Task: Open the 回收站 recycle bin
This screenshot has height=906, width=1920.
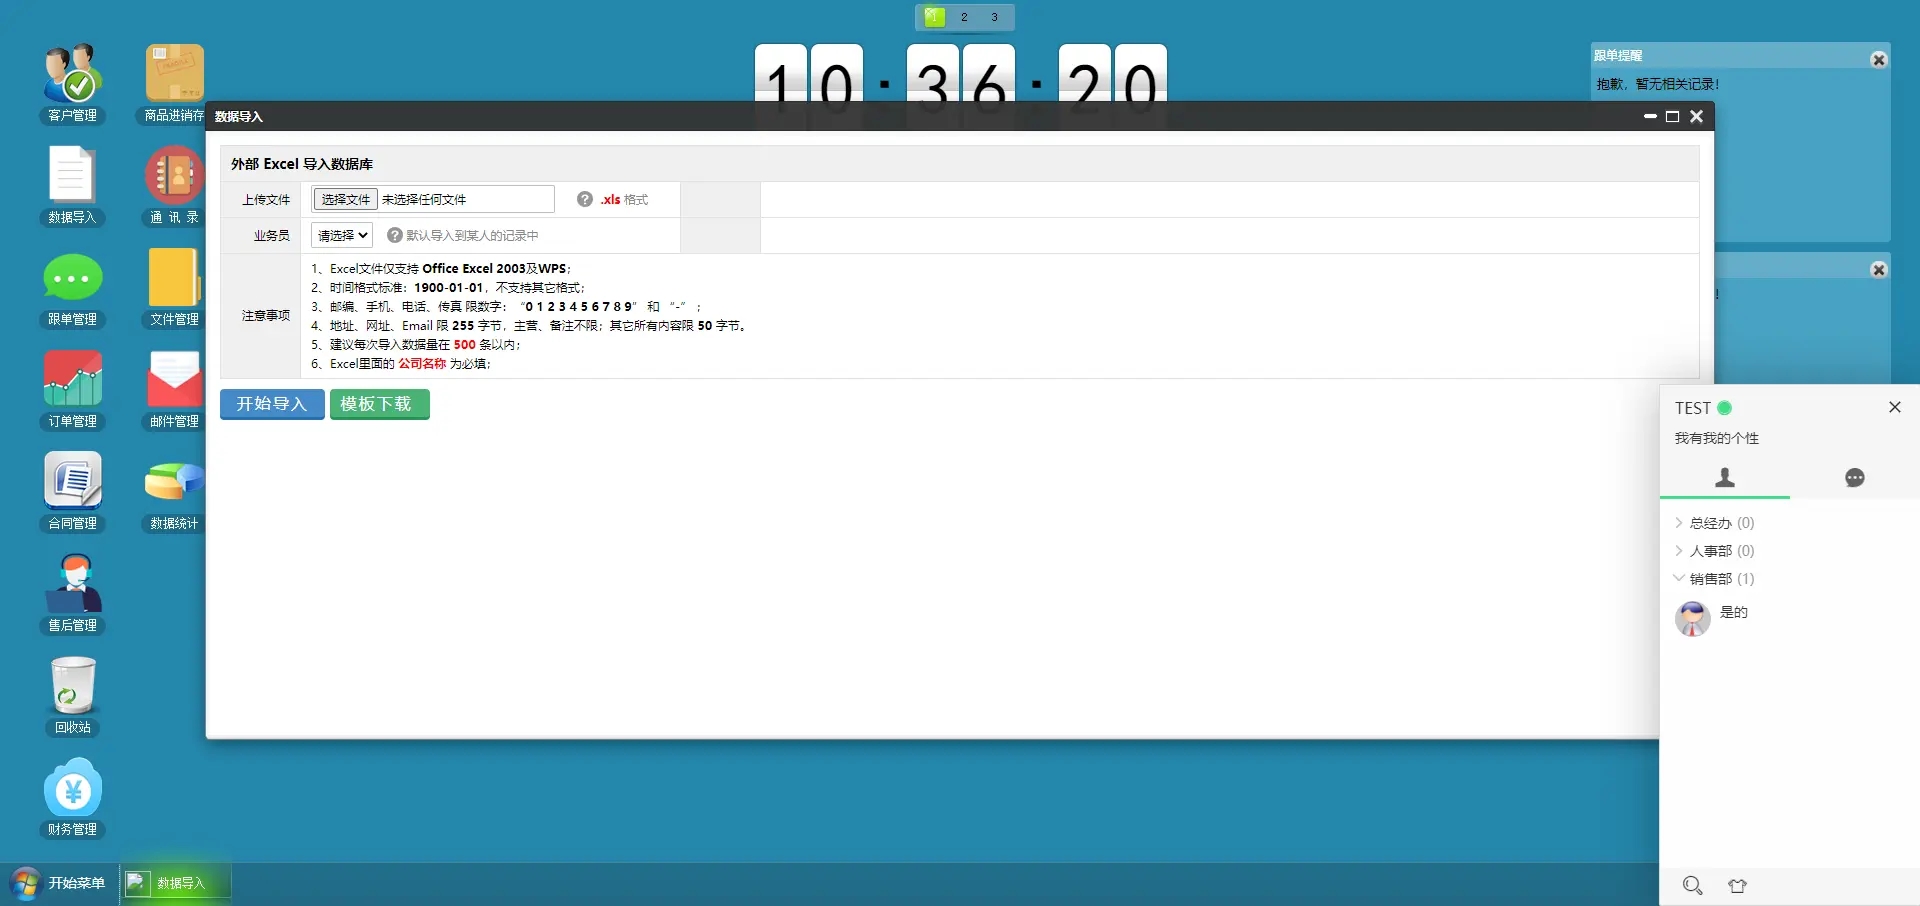Action: pyautogui.click(x=73, y=686)
